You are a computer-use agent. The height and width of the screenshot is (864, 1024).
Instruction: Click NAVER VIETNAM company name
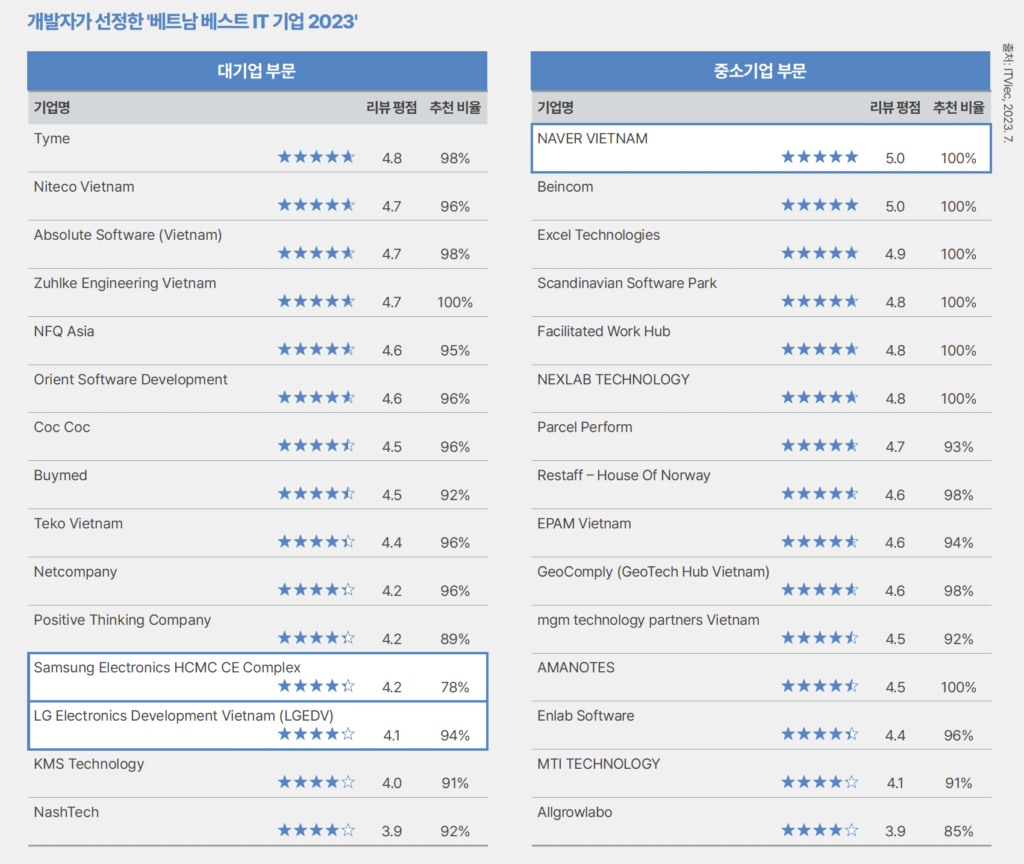click(592, 138)
